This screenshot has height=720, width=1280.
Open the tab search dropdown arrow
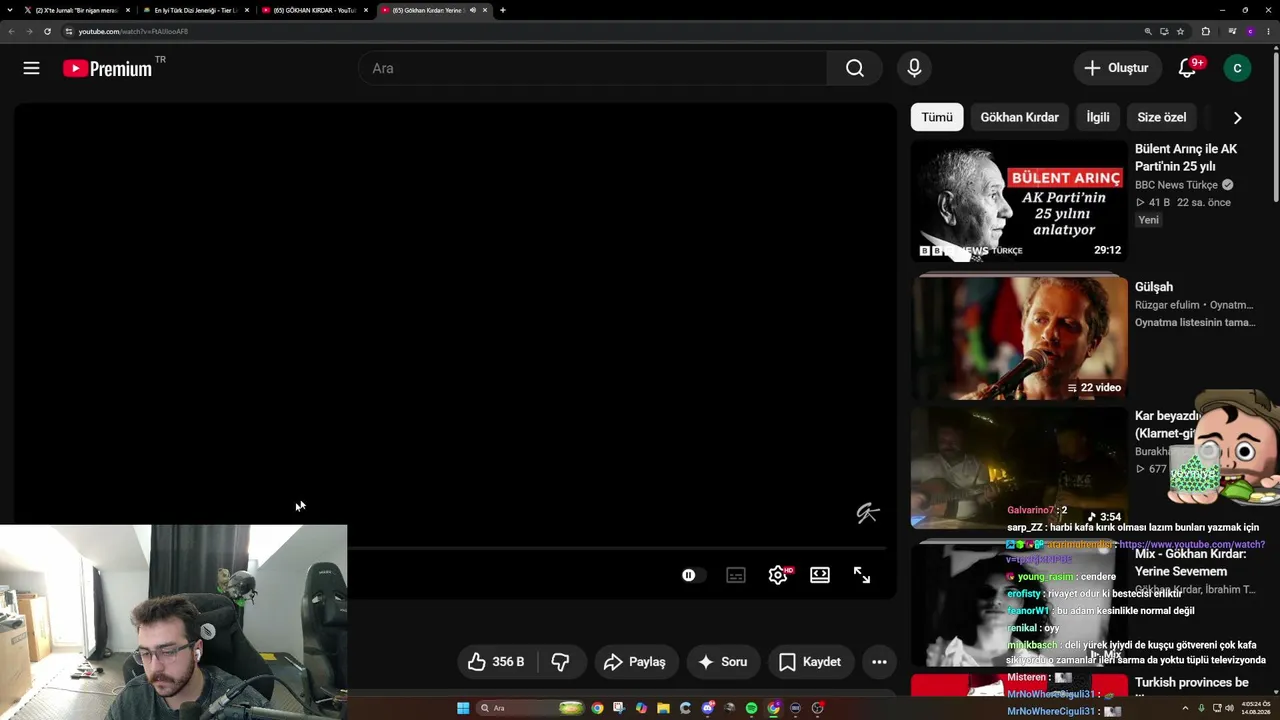pyautogui.click(x=9, y=10)
